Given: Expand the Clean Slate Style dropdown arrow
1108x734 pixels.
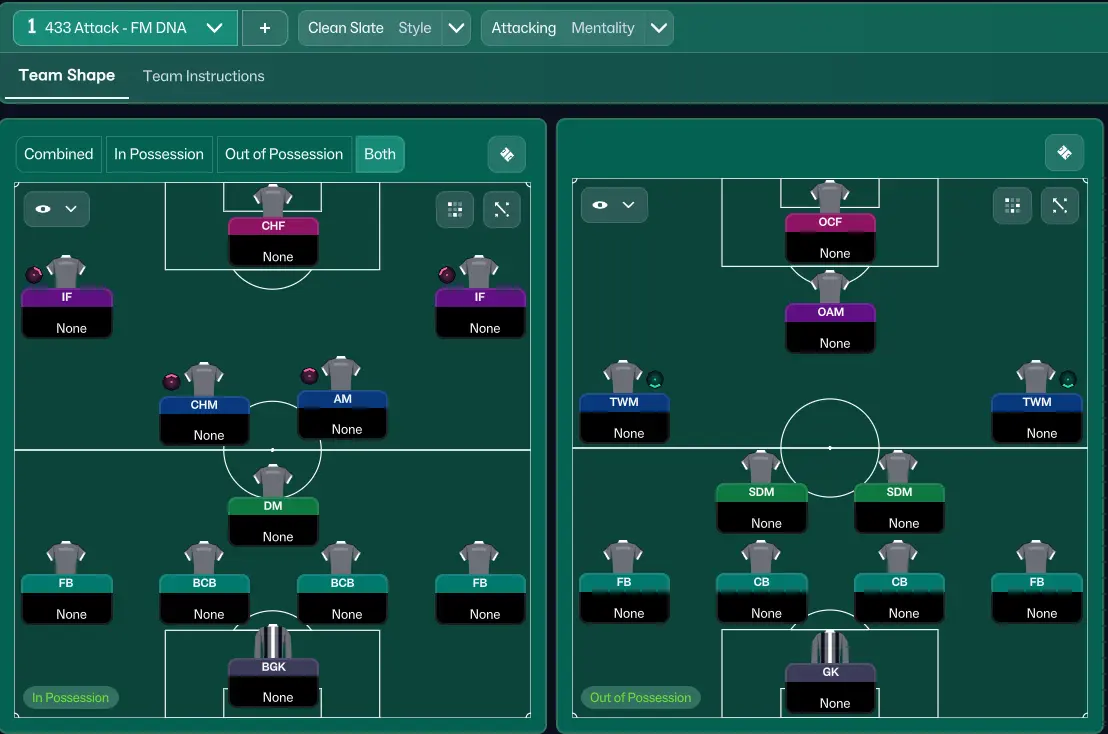Looking at the screenshot, I should click(x=456, y=28).
